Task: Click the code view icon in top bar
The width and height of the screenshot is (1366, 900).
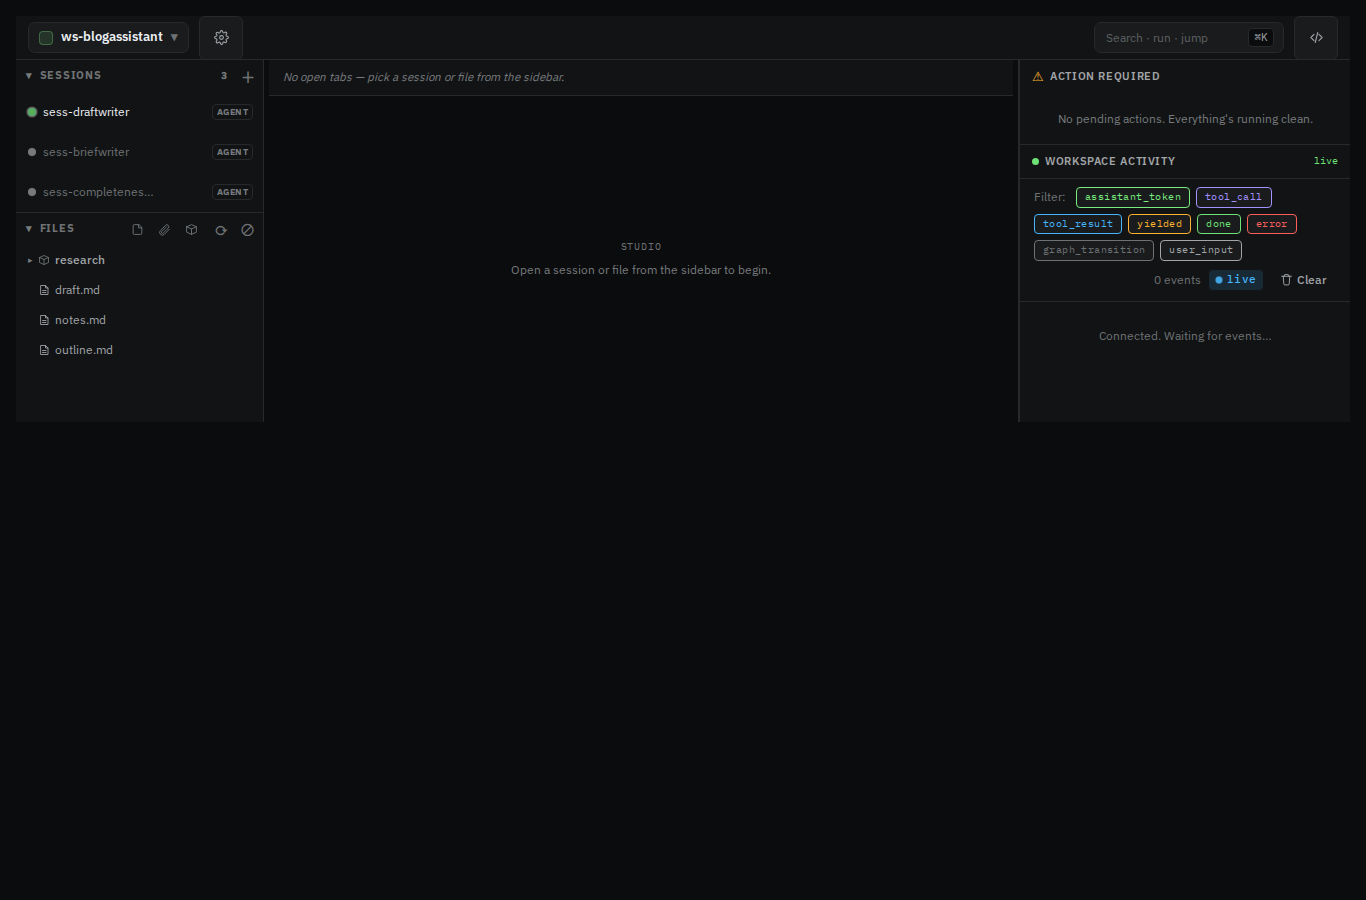Action: (x=1316, y=37)
